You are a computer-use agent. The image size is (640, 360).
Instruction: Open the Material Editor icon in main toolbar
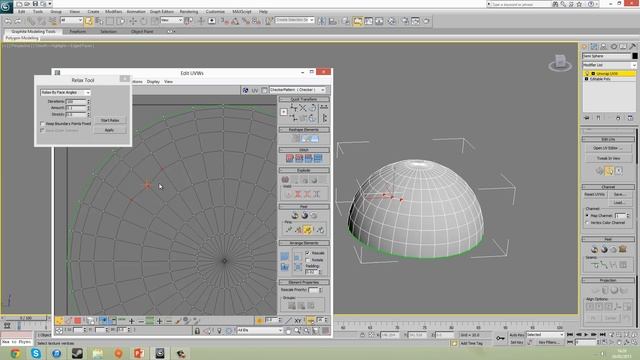[x=391, y=21]
